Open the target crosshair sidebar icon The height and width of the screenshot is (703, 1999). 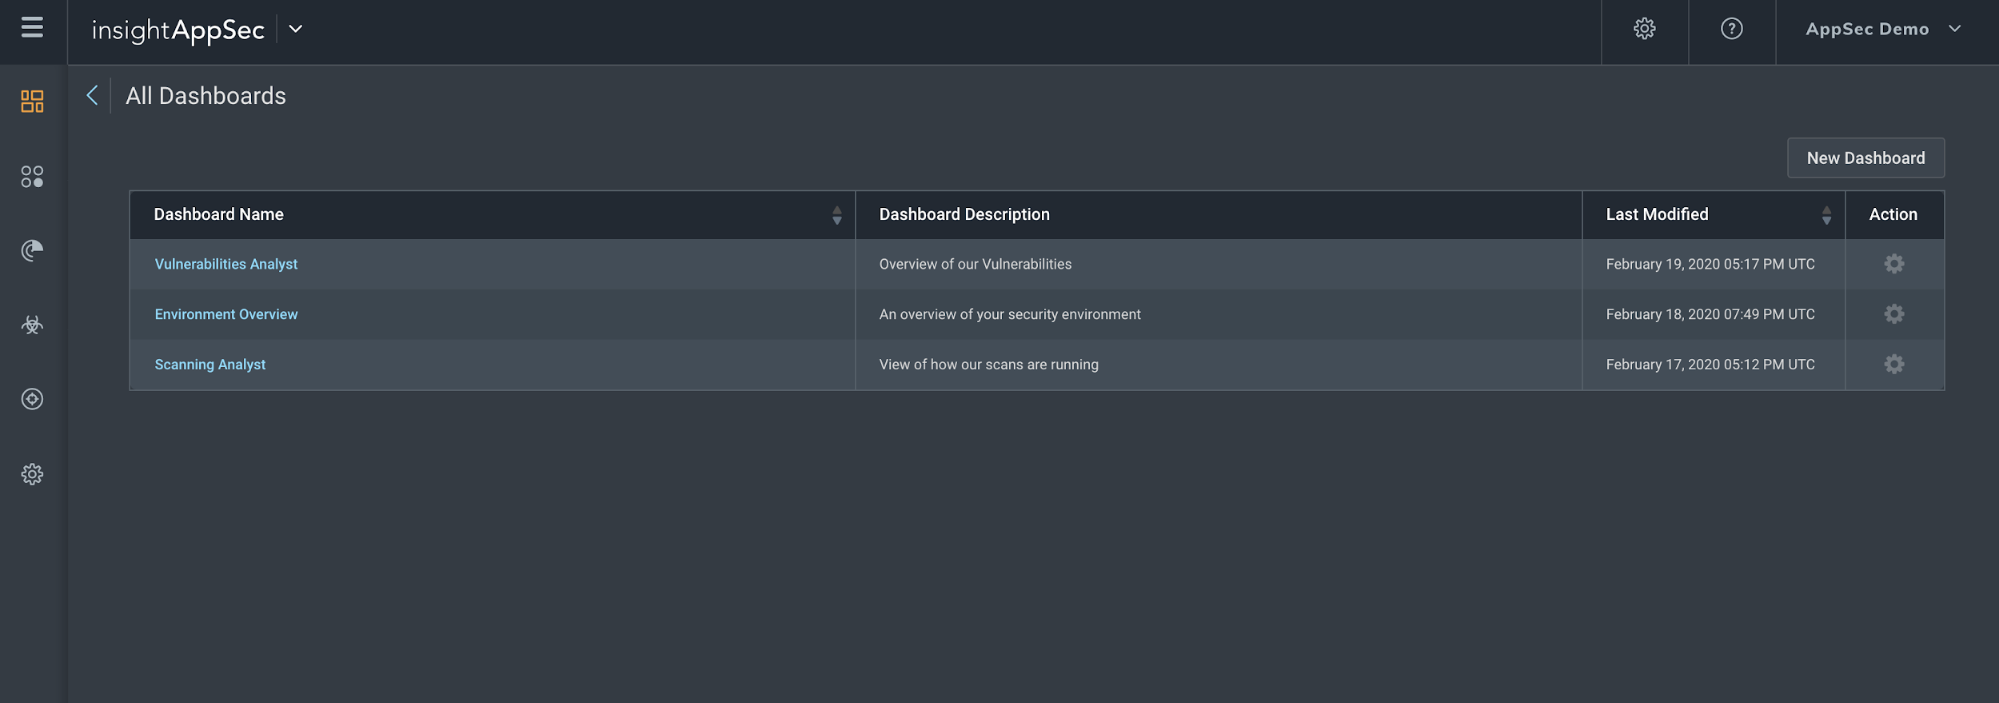tap(32, 399)
